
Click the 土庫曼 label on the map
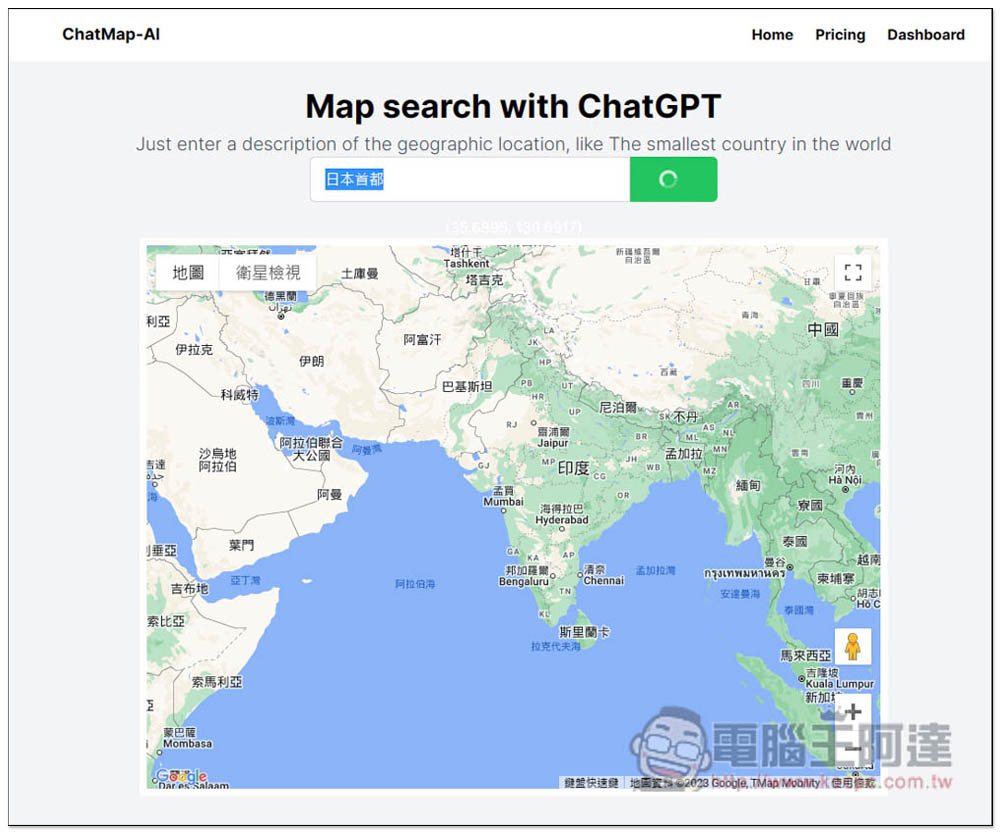pos(360,274)
